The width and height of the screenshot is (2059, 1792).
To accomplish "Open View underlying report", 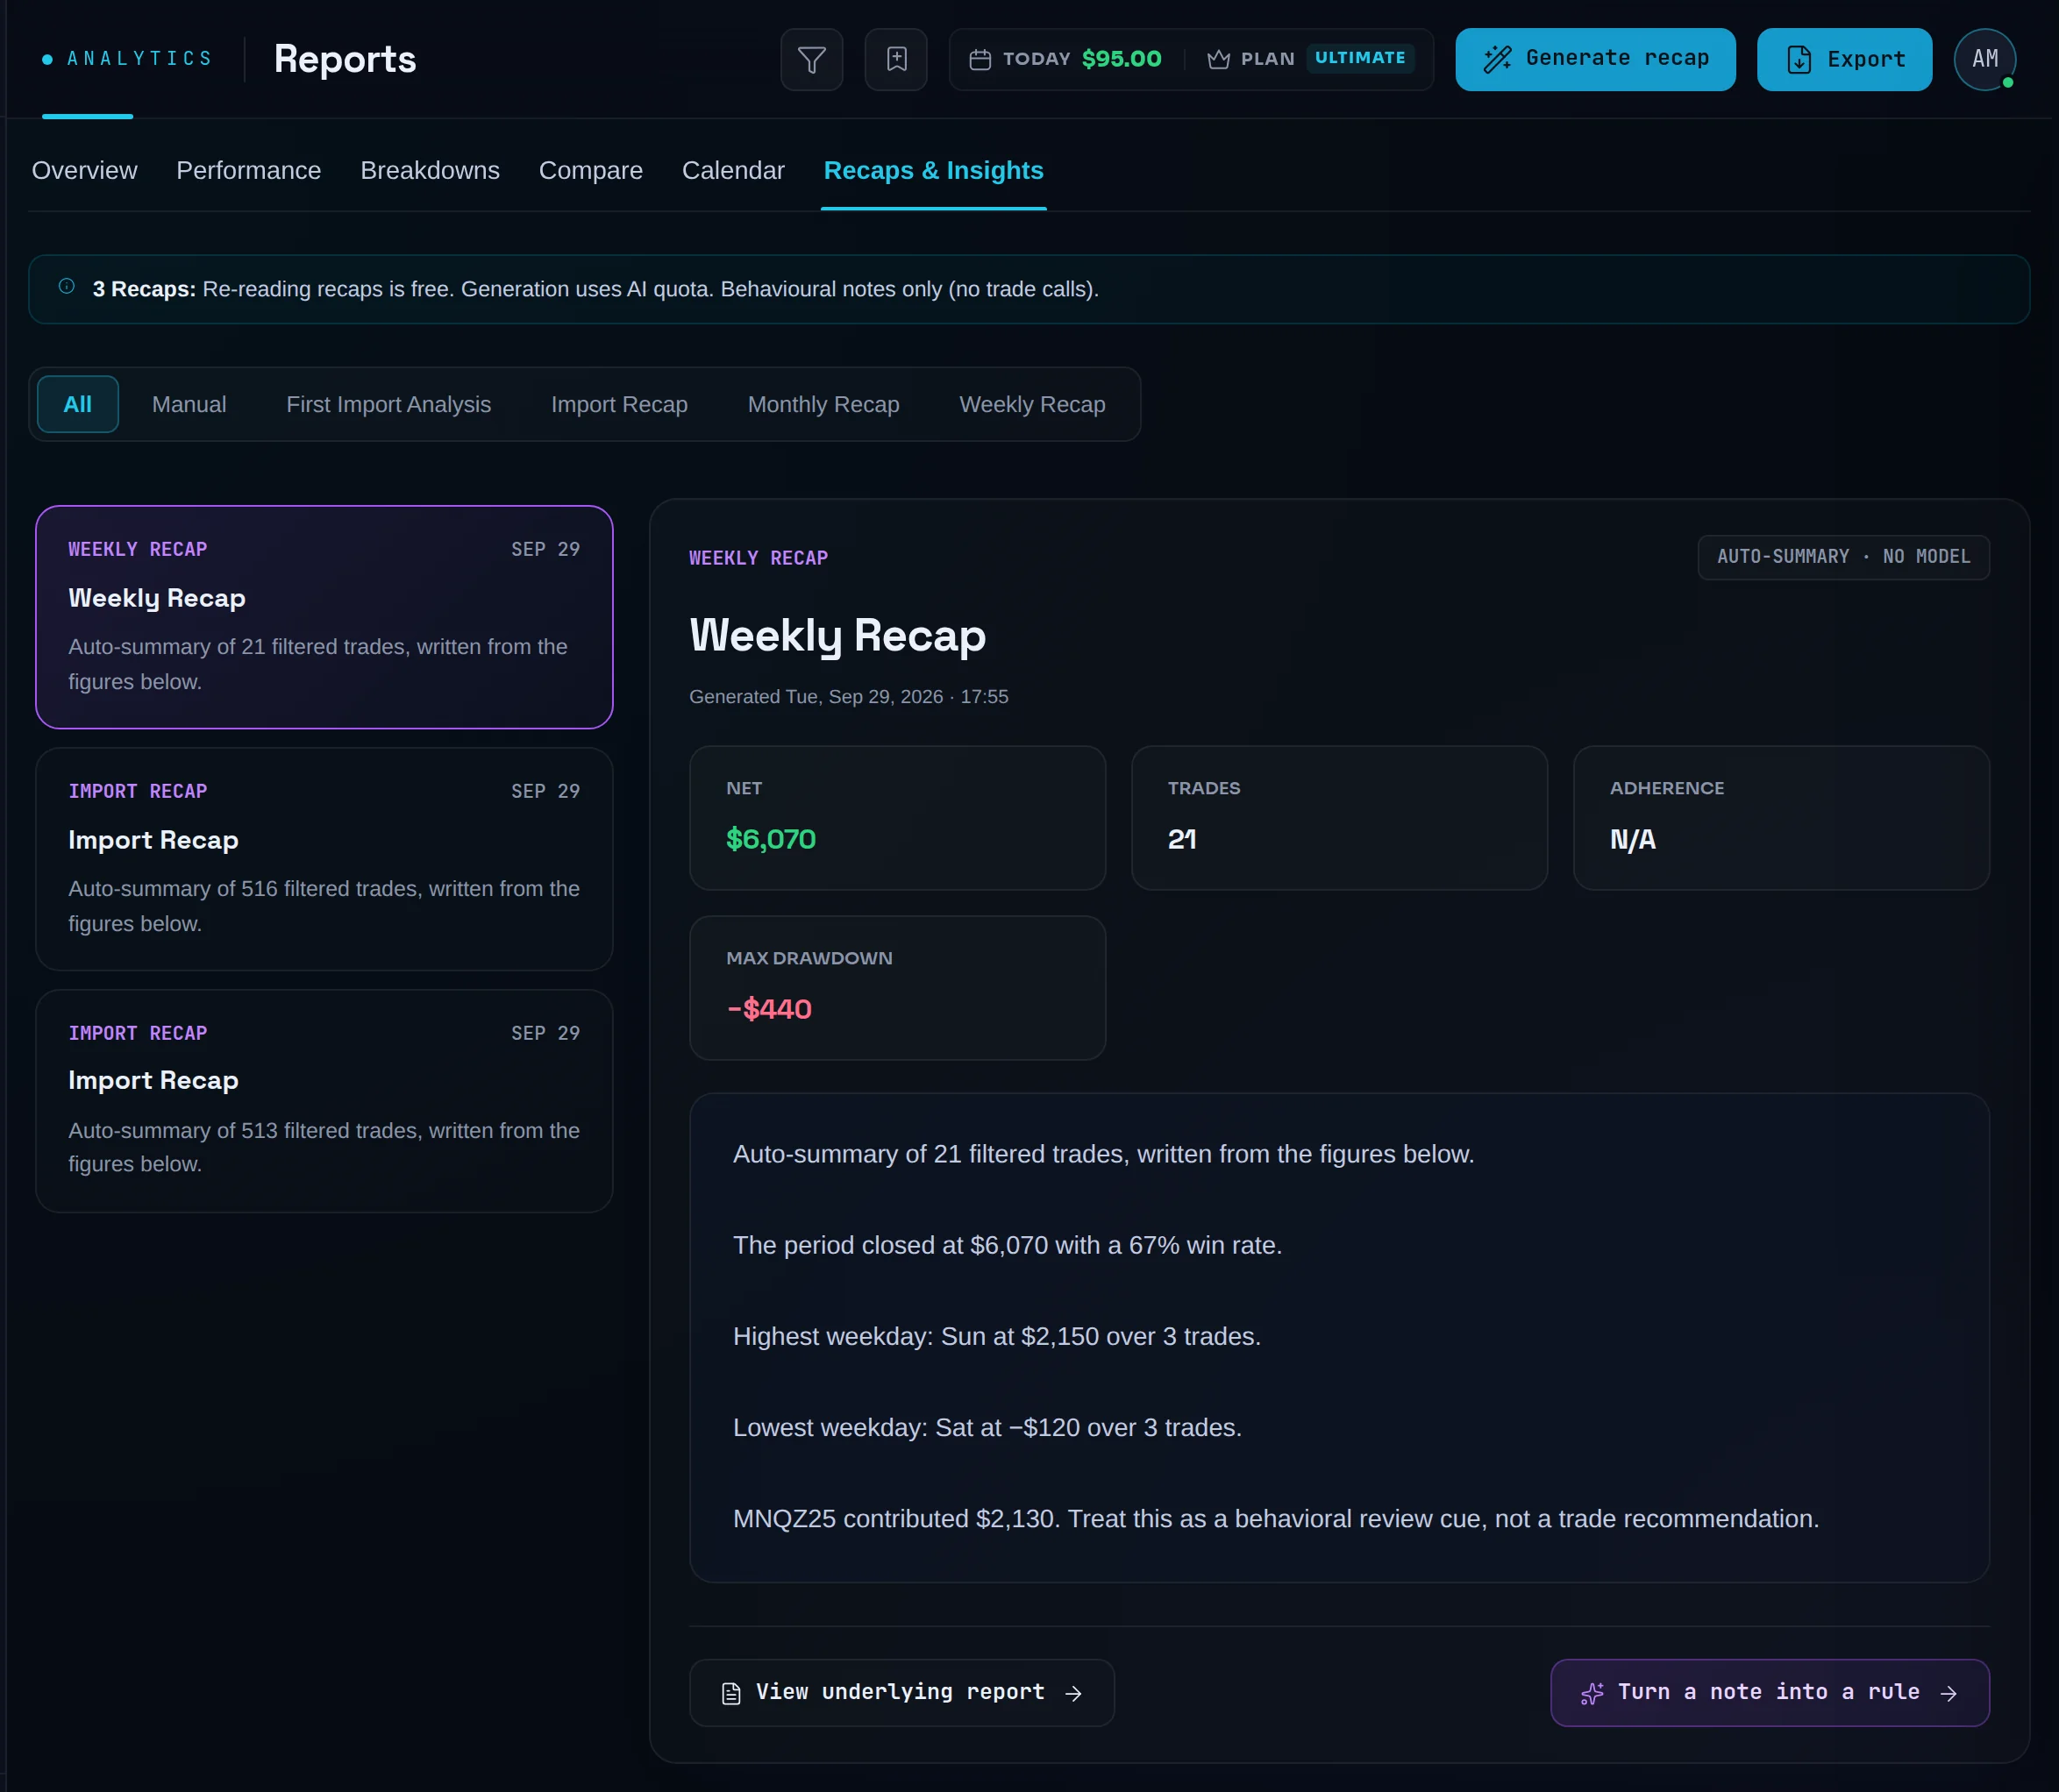I will point(901,1693).
